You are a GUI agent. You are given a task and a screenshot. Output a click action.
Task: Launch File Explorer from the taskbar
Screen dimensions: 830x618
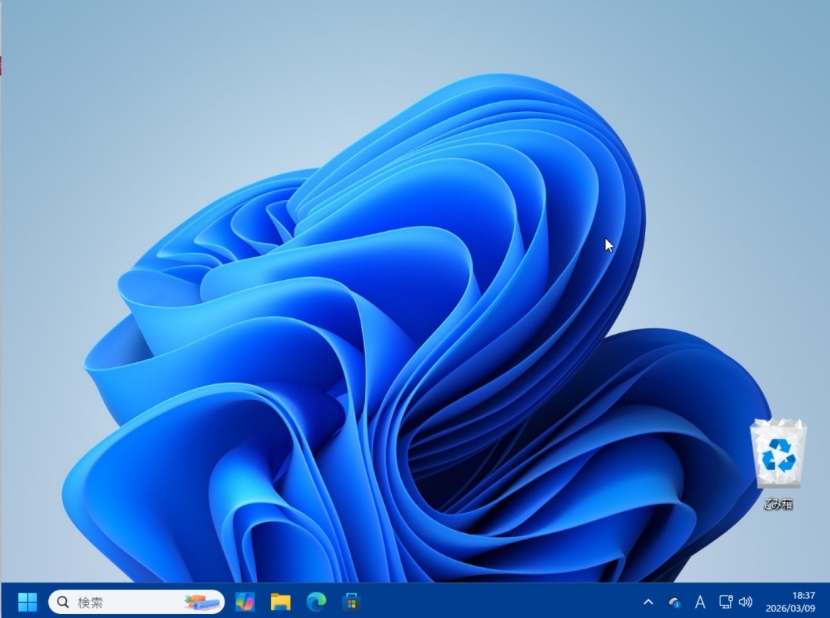(281, 602)
